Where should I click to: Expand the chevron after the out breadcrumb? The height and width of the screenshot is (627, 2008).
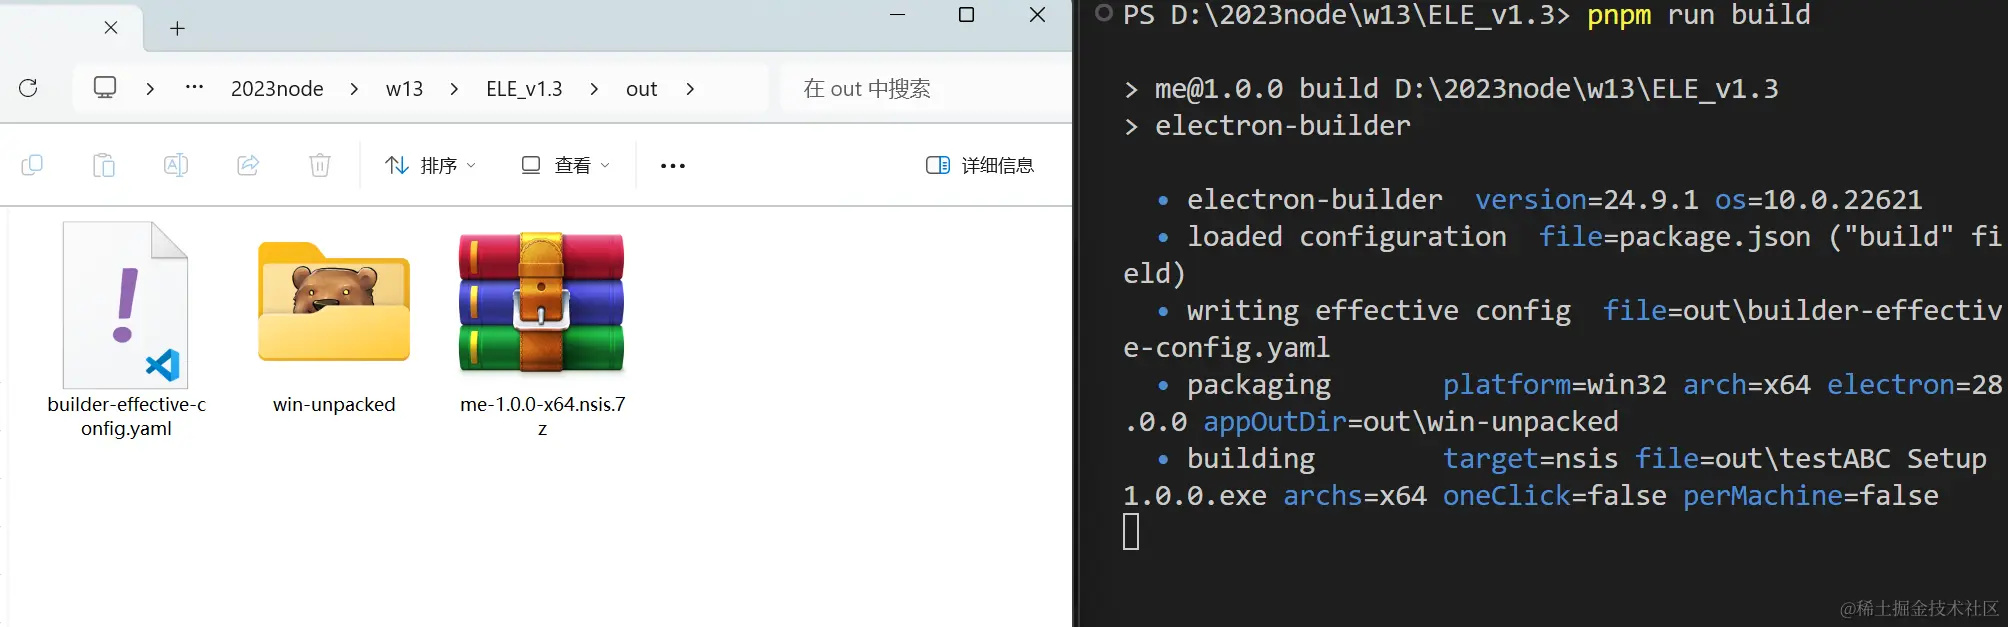pos(690,88)
